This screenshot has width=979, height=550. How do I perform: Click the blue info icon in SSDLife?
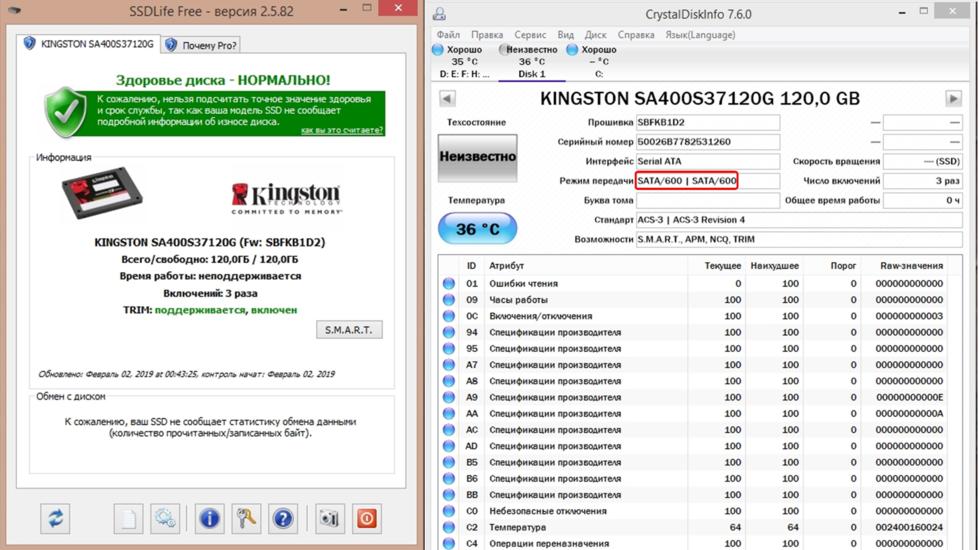[x=209, y=518]
